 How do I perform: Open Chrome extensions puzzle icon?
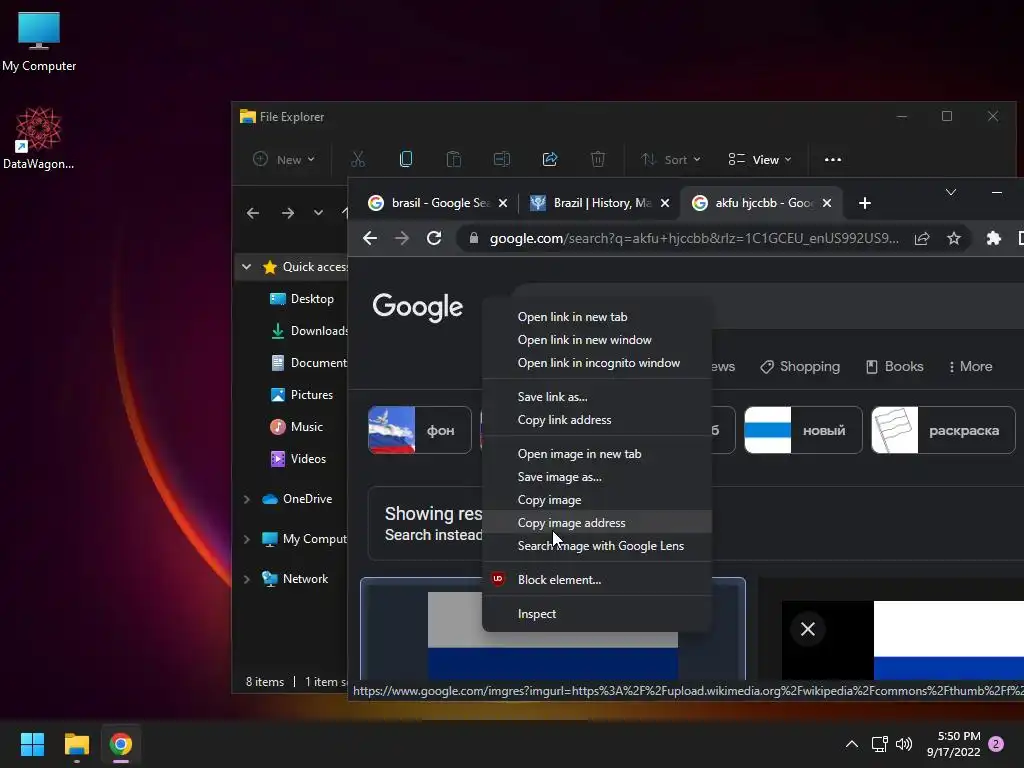point(993,238)
